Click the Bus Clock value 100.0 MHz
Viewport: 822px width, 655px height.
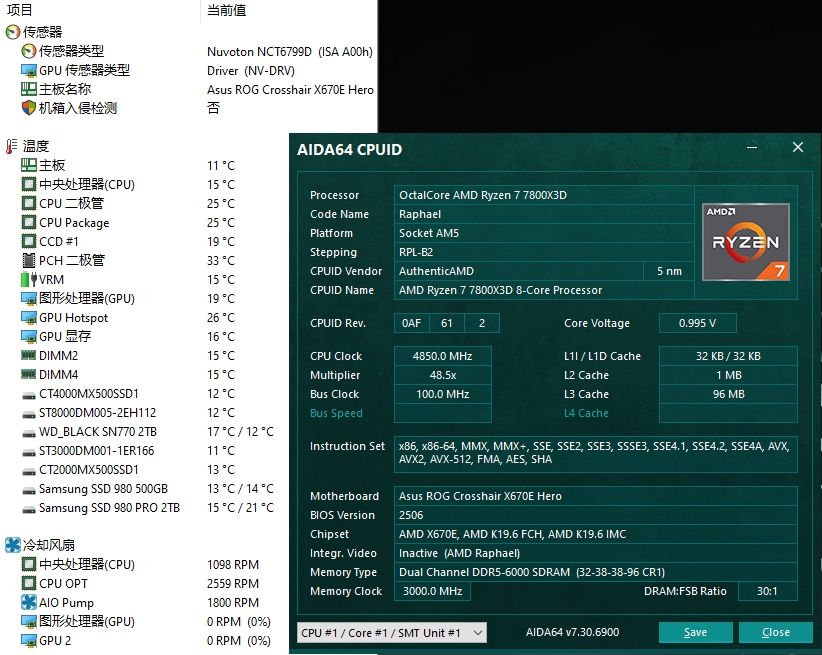click(442, 394)
